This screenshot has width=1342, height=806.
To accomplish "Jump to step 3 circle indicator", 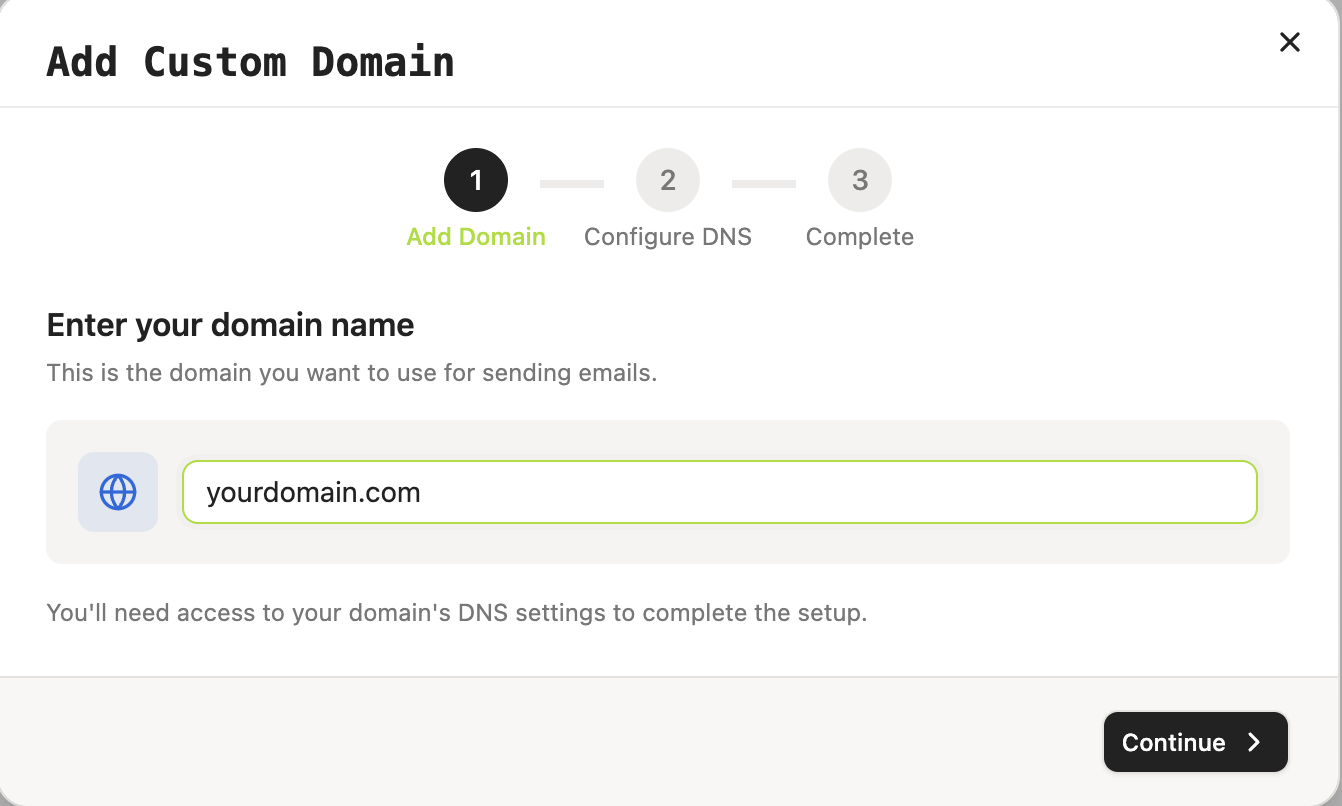I will [x=860, y=180].
